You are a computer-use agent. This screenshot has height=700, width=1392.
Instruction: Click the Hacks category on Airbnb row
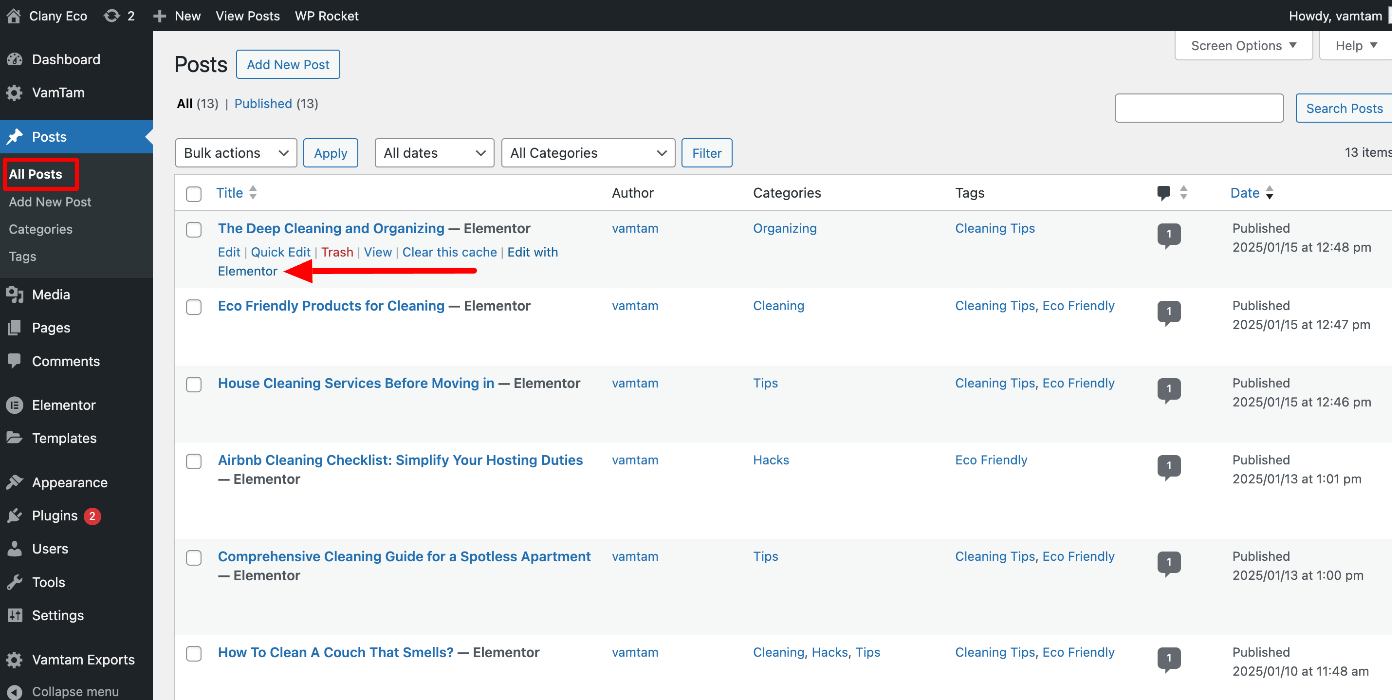point(771,461)
